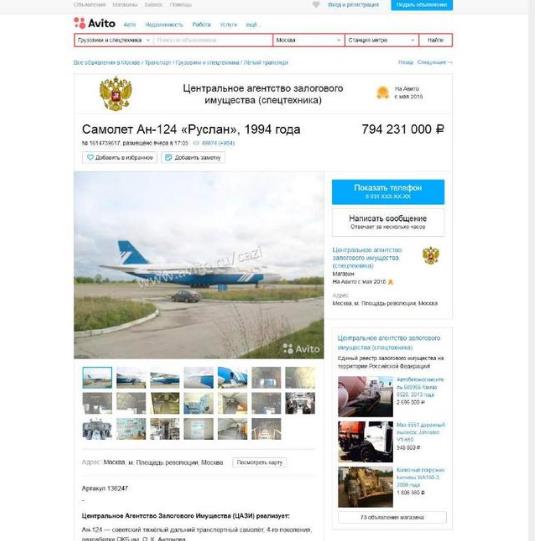Open the 'Грузовики и спецтехника' category dropdown
Viewport: 538px width, 541px height.
[x=114, y=40]
